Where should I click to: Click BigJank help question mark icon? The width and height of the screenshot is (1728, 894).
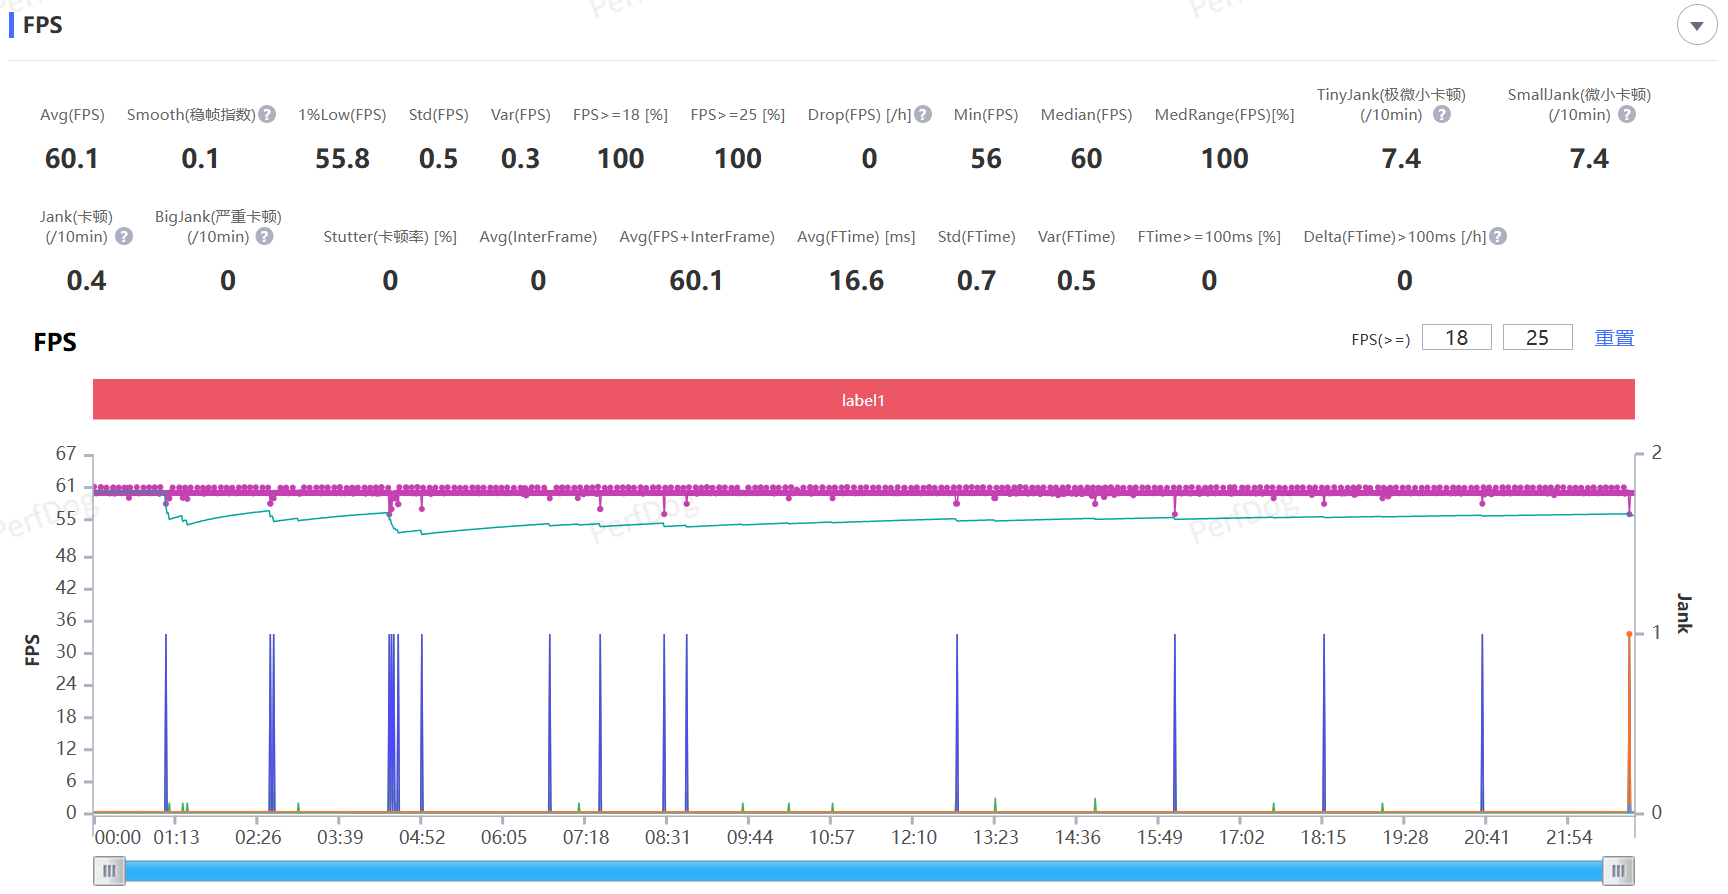click(264, 237)
